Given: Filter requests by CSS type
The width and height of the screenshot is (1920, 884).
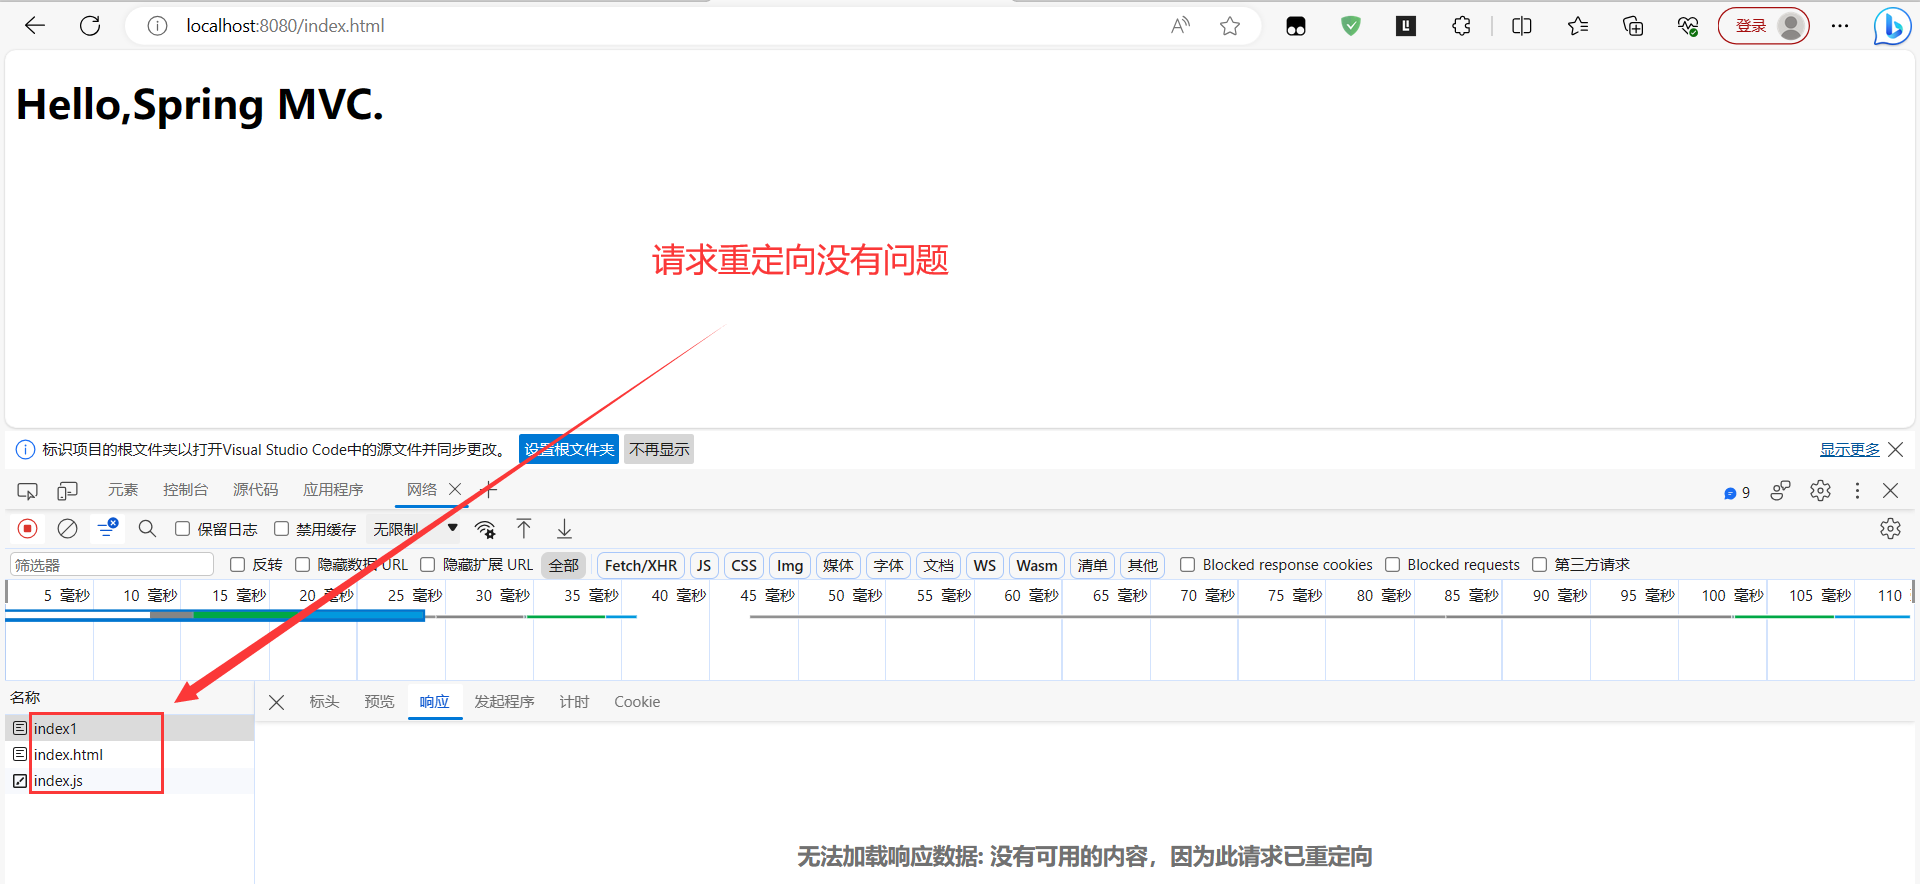Looking at the screenshot, I should click(x=744, y=565).
